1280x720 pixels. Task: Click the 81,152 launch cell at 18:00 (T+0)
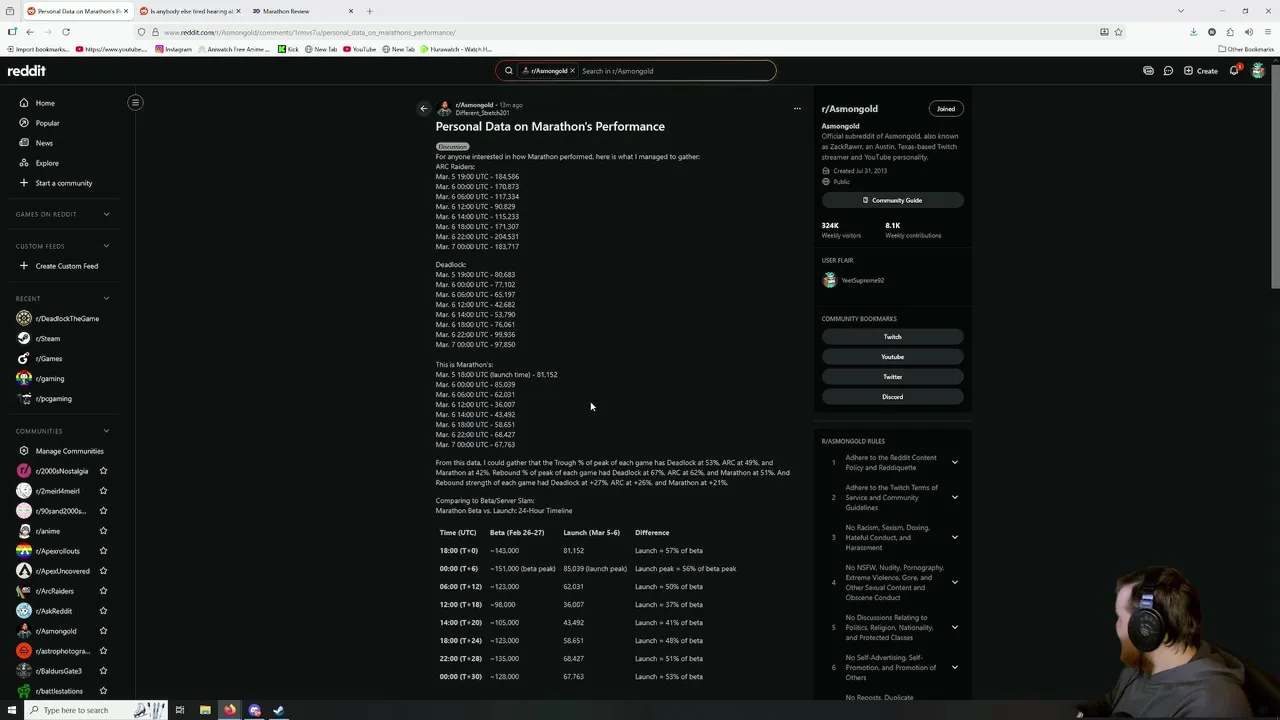[x=573, y=550]
